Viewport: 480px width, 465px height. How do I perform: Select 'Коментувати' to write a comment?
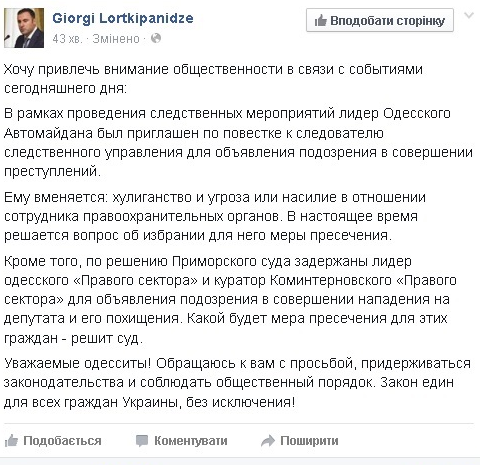pos(190,441)
